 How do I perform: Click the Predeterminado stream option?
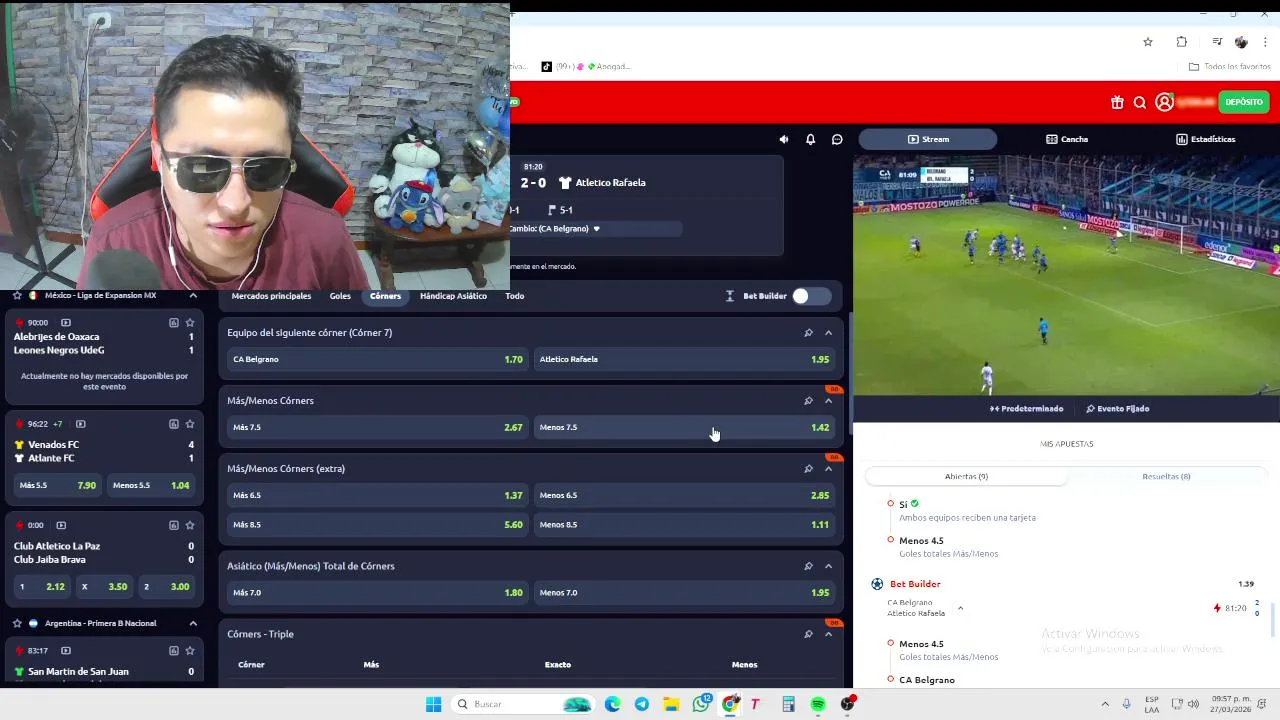click(x=1027, y=409)
